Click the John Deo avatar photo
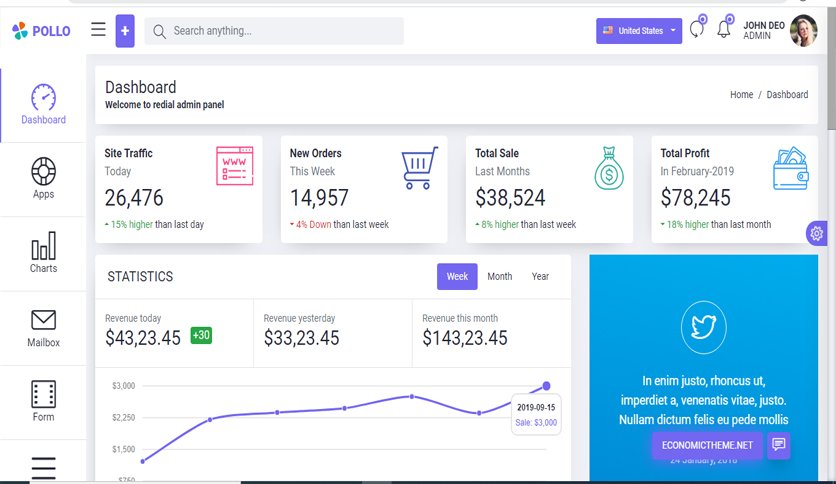 [803, 30]
